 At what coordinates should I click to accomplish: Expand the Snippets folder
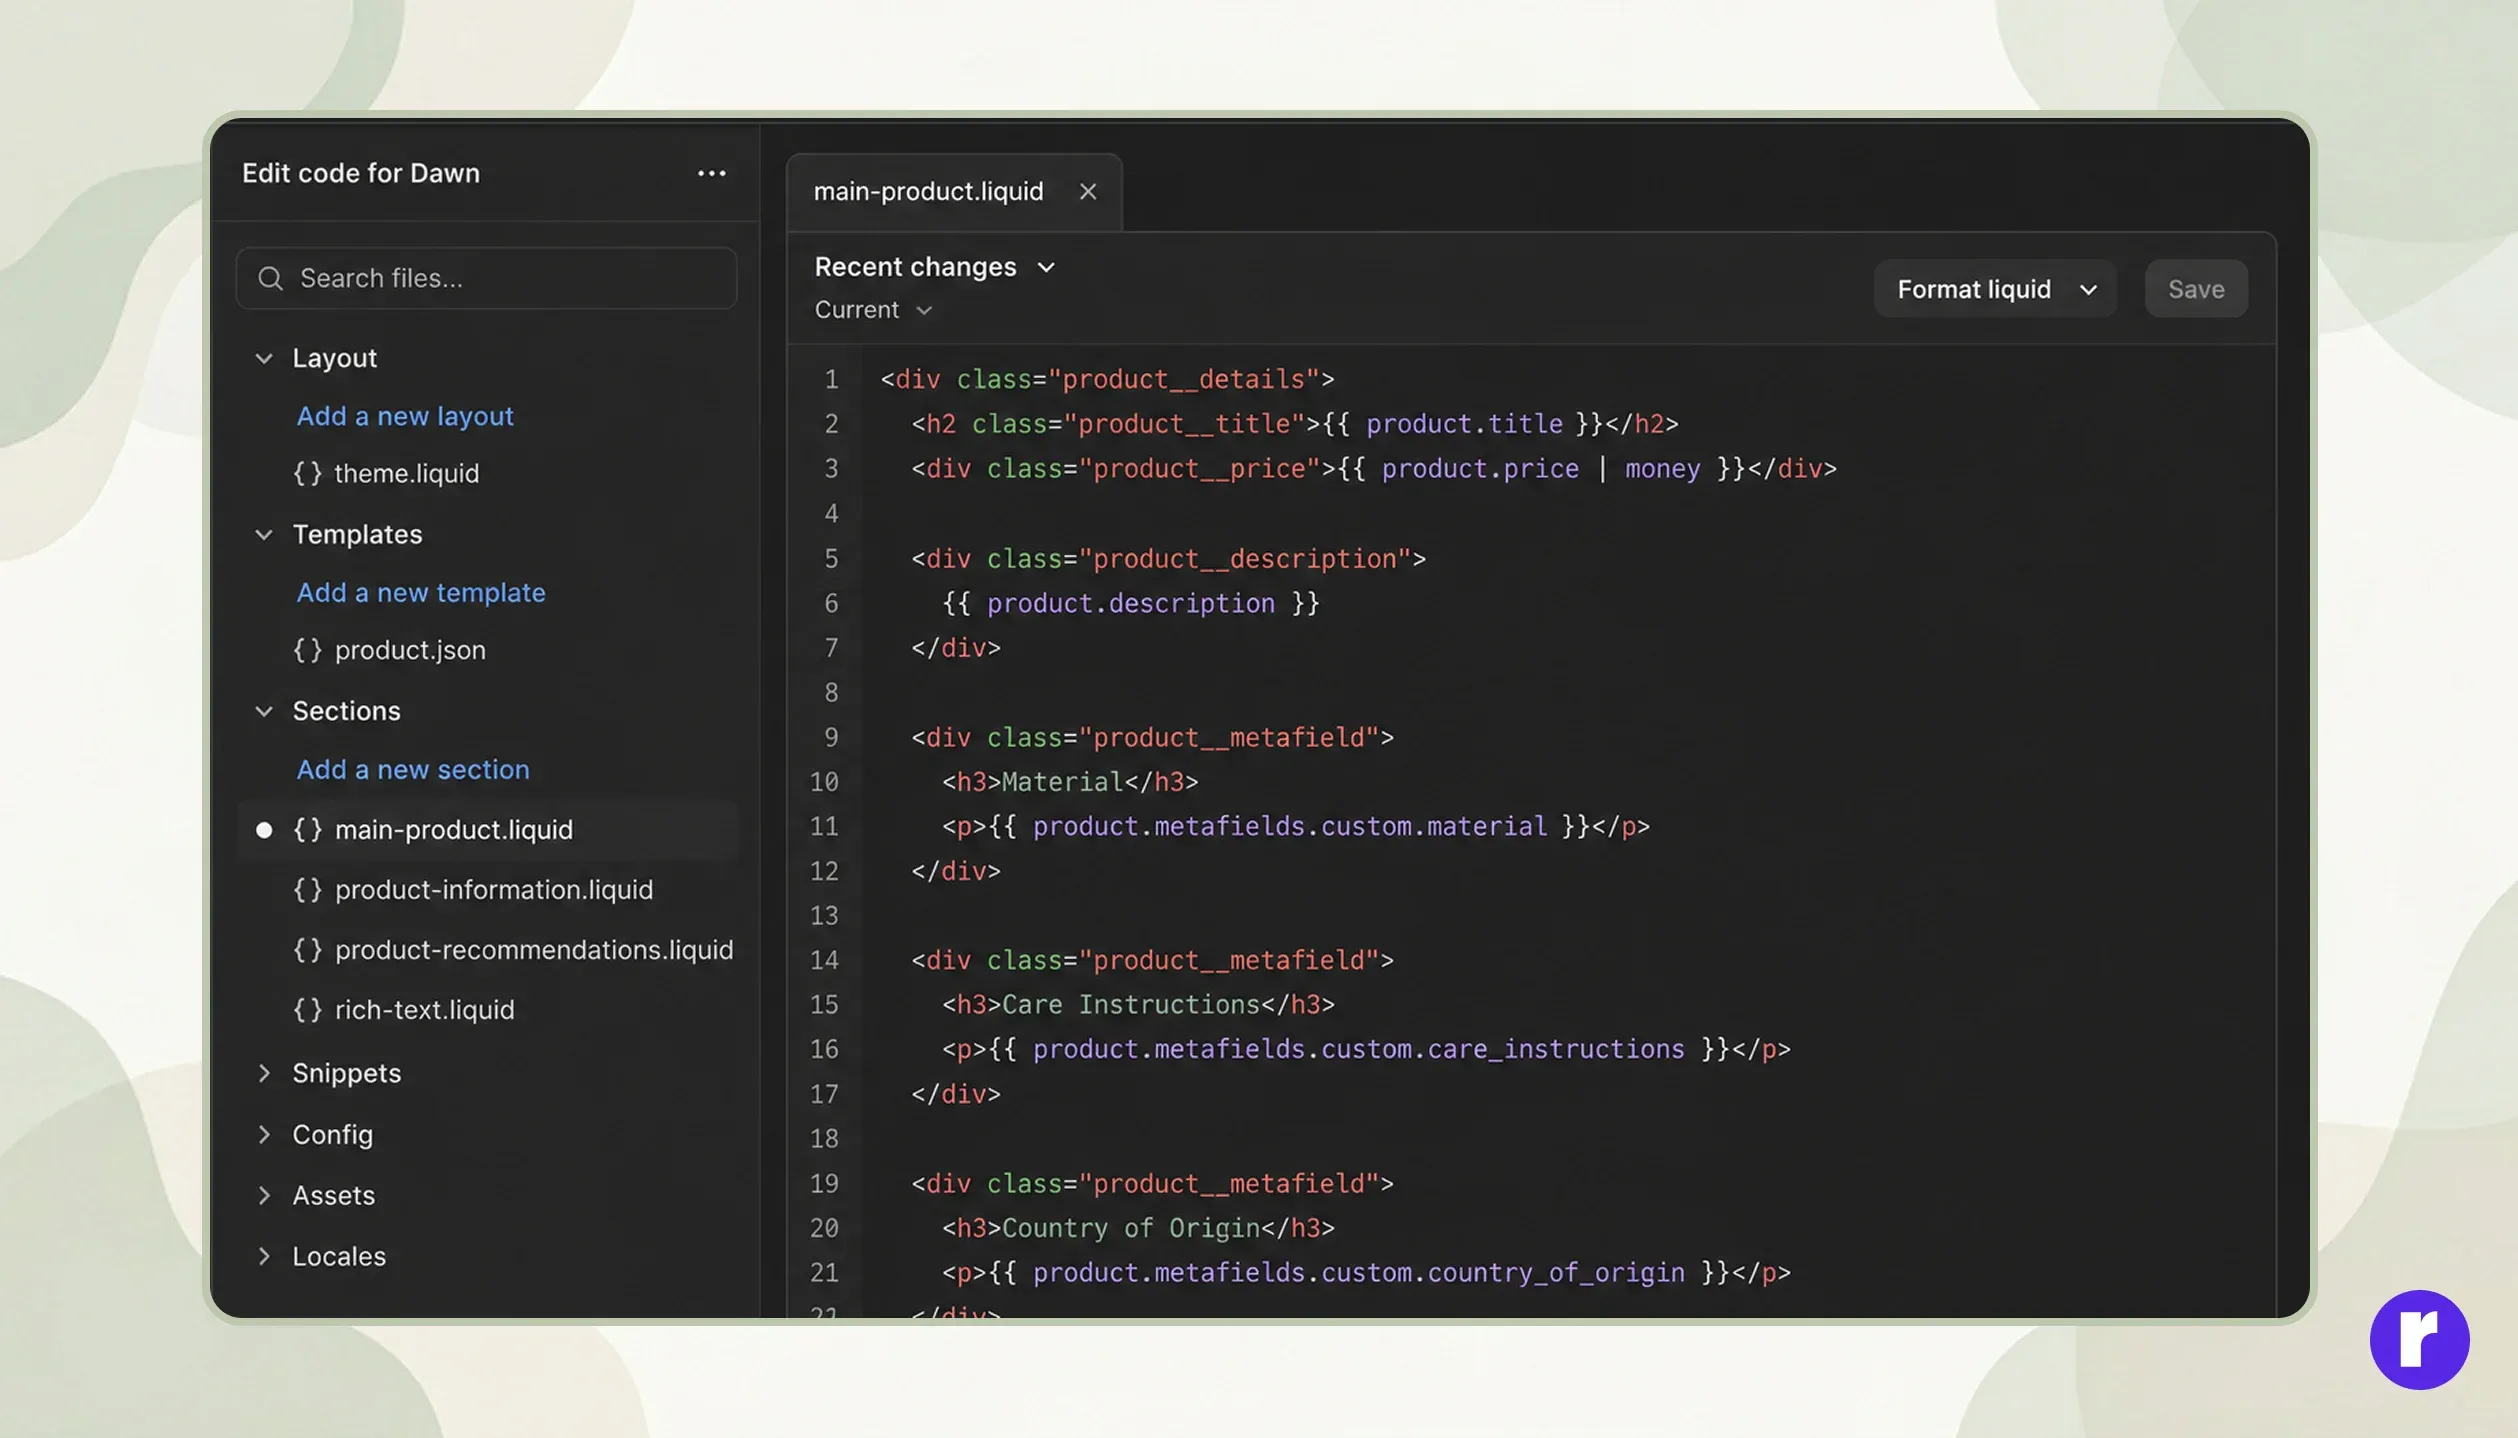click(x=264, y=1073)
